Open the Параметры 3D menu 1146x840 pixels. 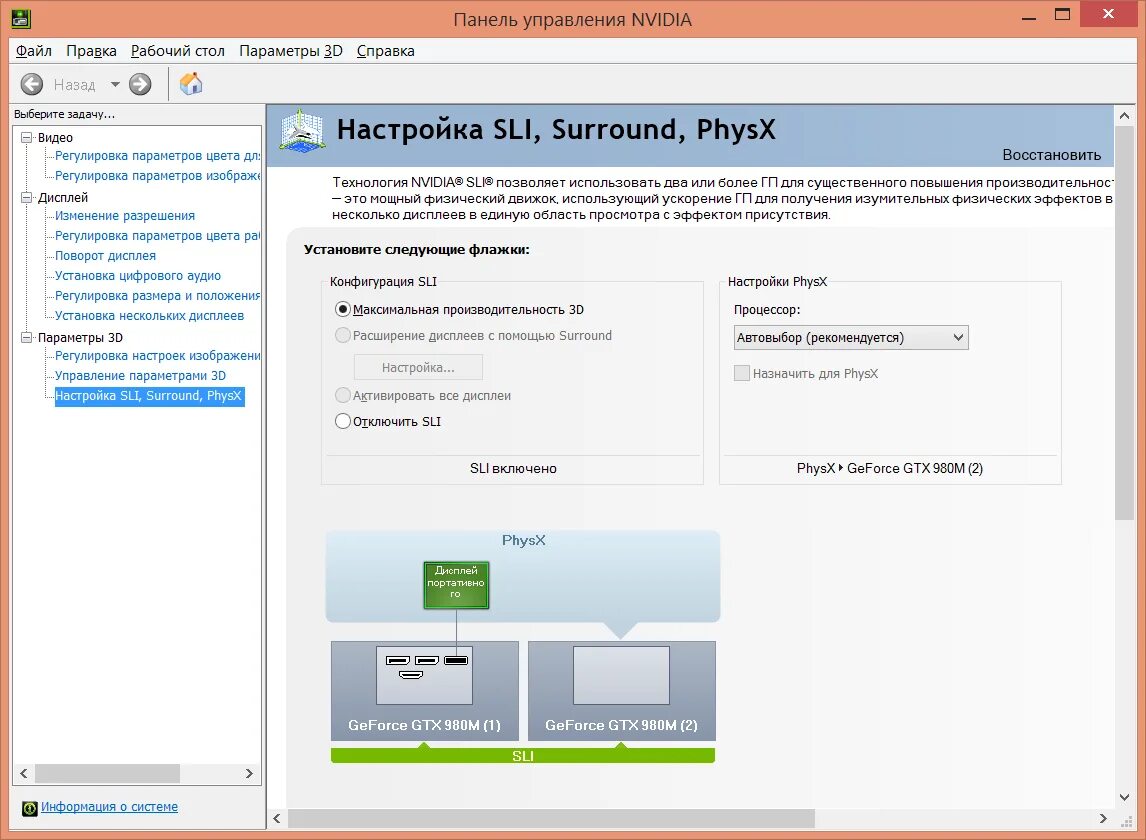pos(291,51)
